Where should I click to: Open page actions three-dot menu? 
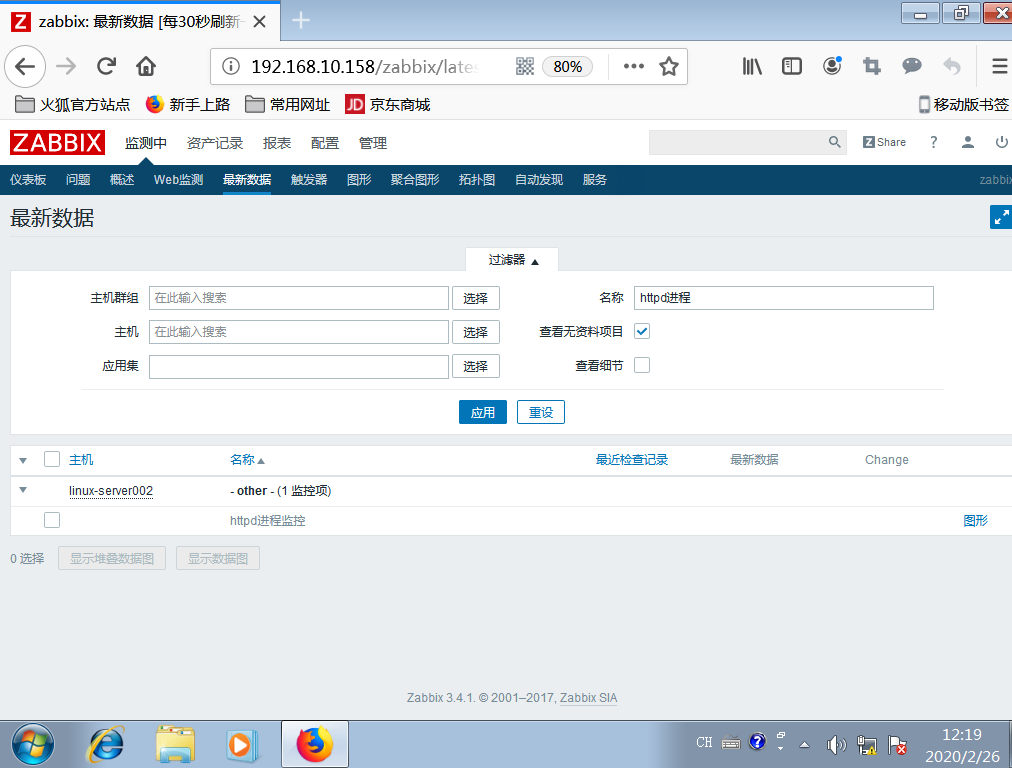(x=633, y=66)
